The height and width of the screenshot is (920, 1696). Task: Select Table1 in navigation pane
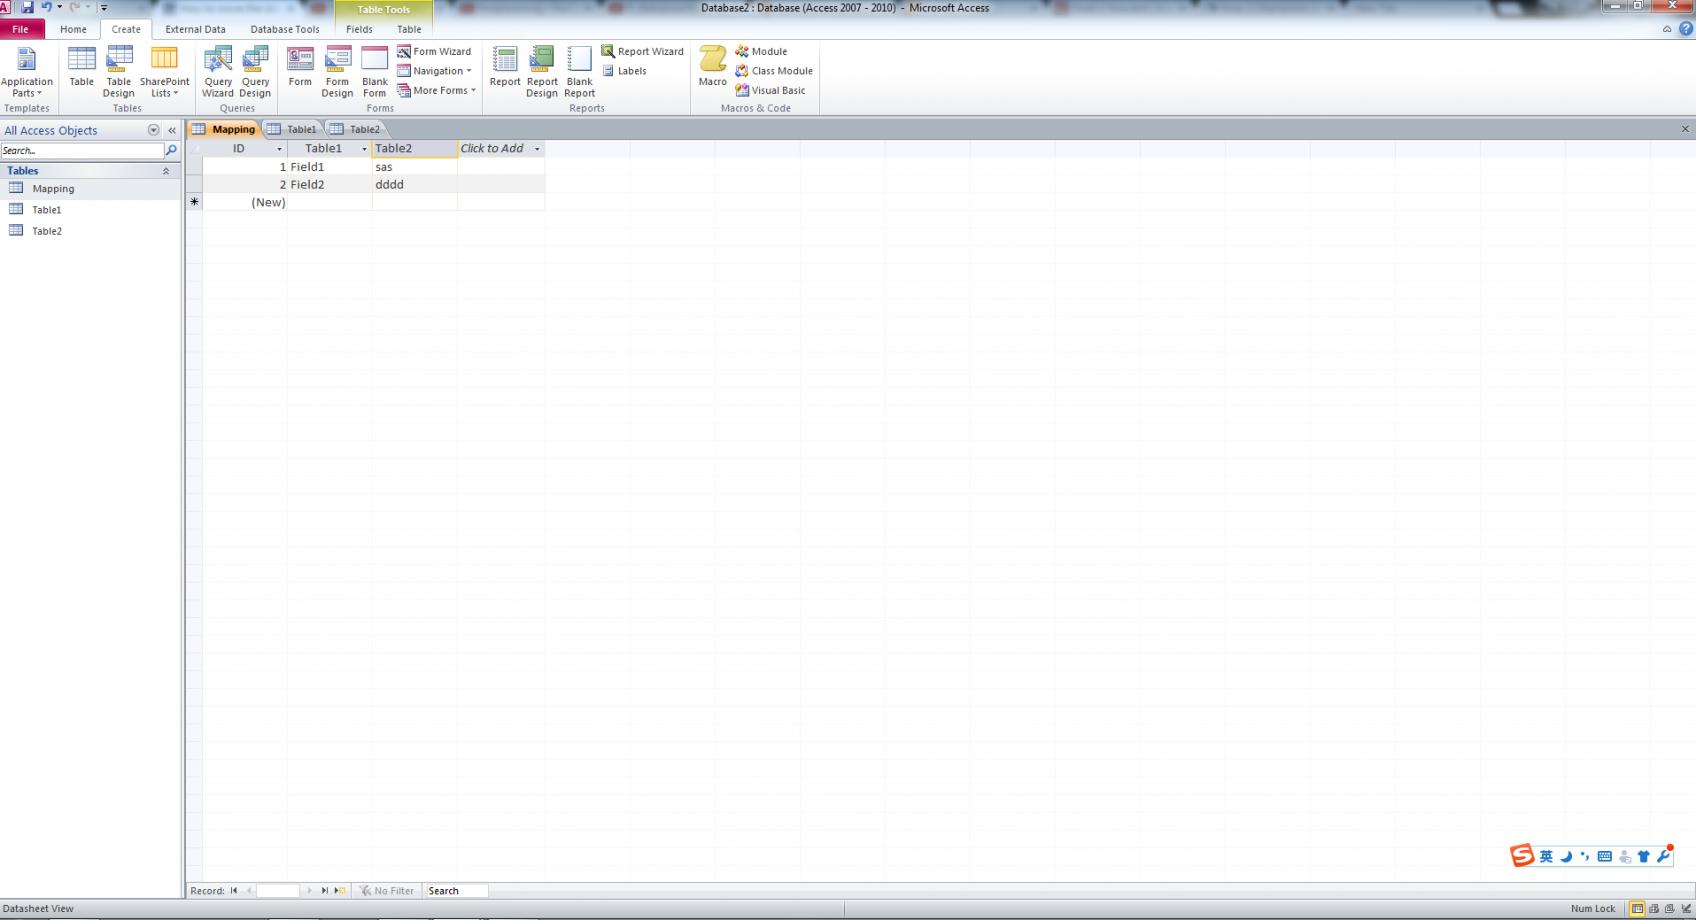pos(90,209)
